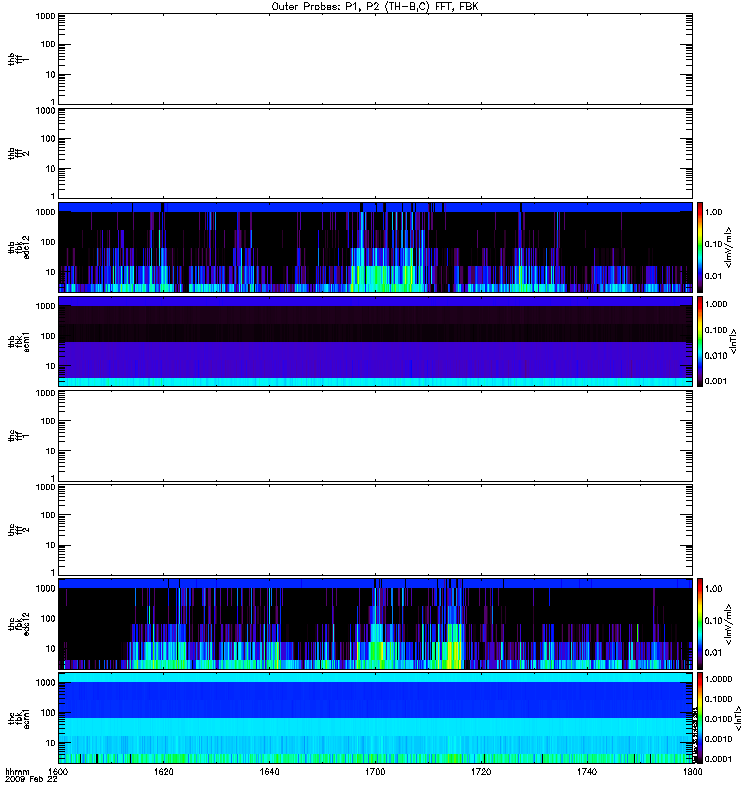Click the 1640 time axis label
Screen dimensions: 750x800
(x=269, y=772)
